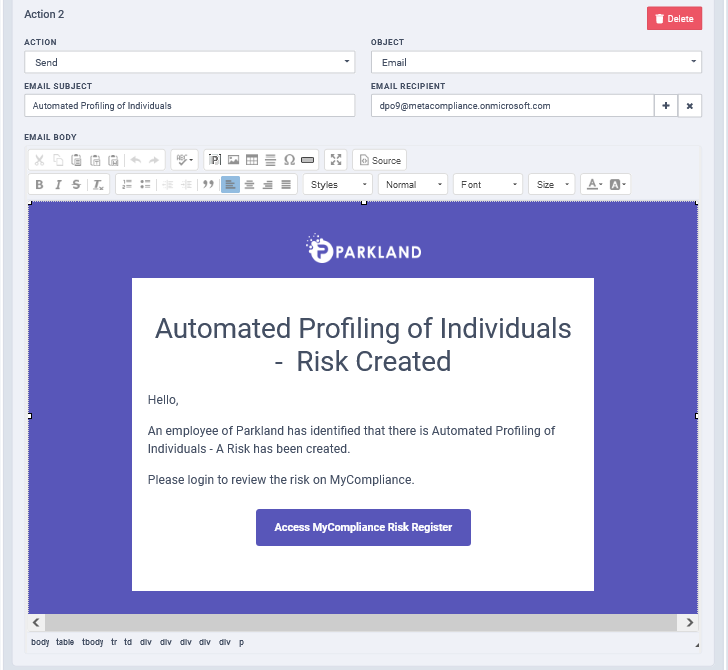Click the Remove Format icon
This screenshot has width=728, height=670.
(x=98, y=185)
